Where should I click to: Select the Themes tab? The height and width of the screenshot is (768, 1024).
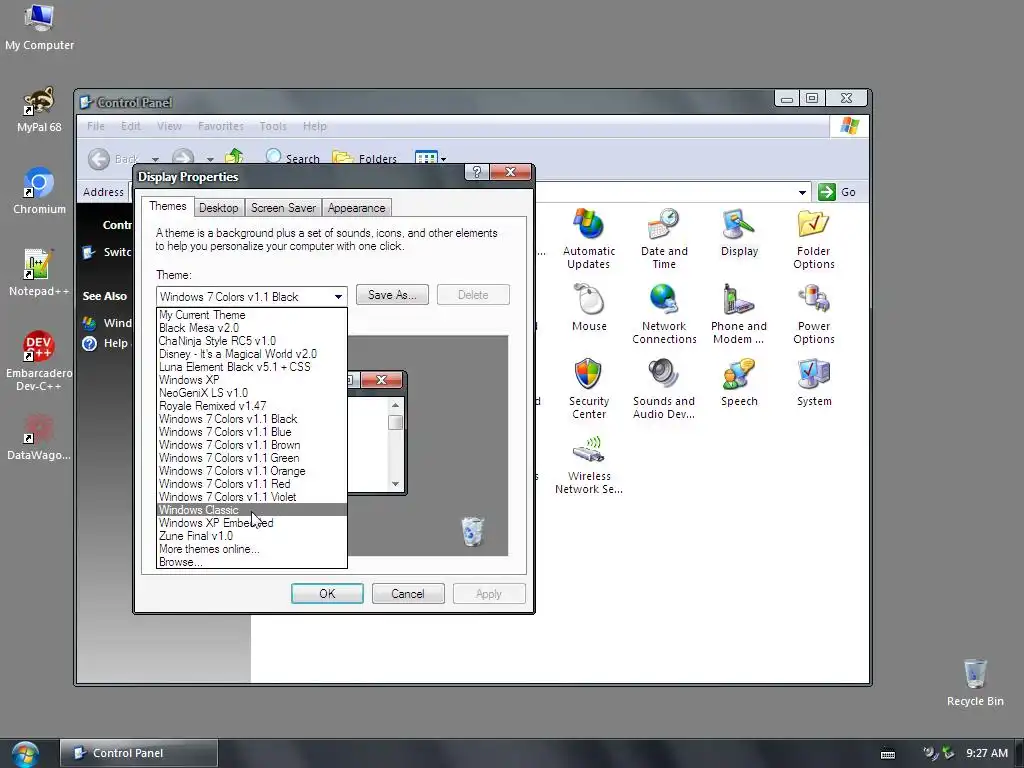[x=168, y=206]
